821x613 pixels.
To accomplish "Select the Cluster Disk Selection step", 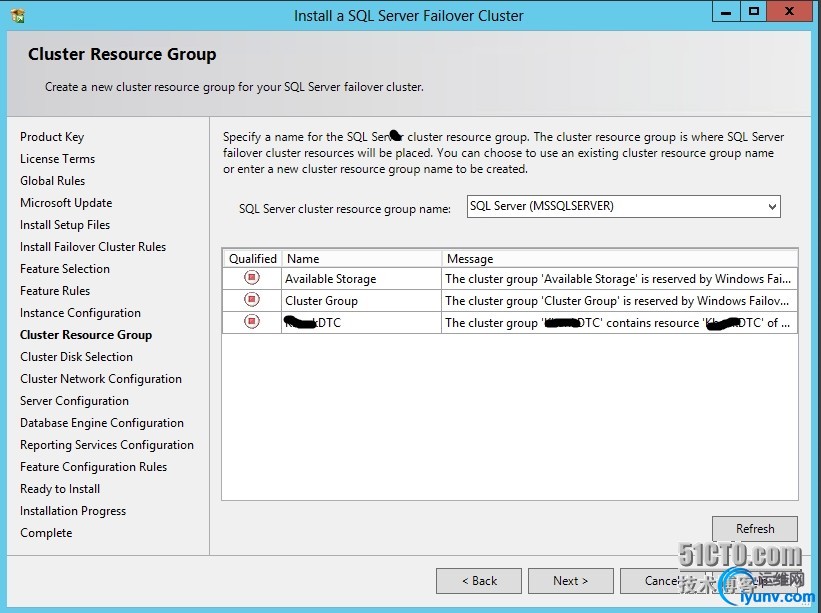I will point(76,356).
